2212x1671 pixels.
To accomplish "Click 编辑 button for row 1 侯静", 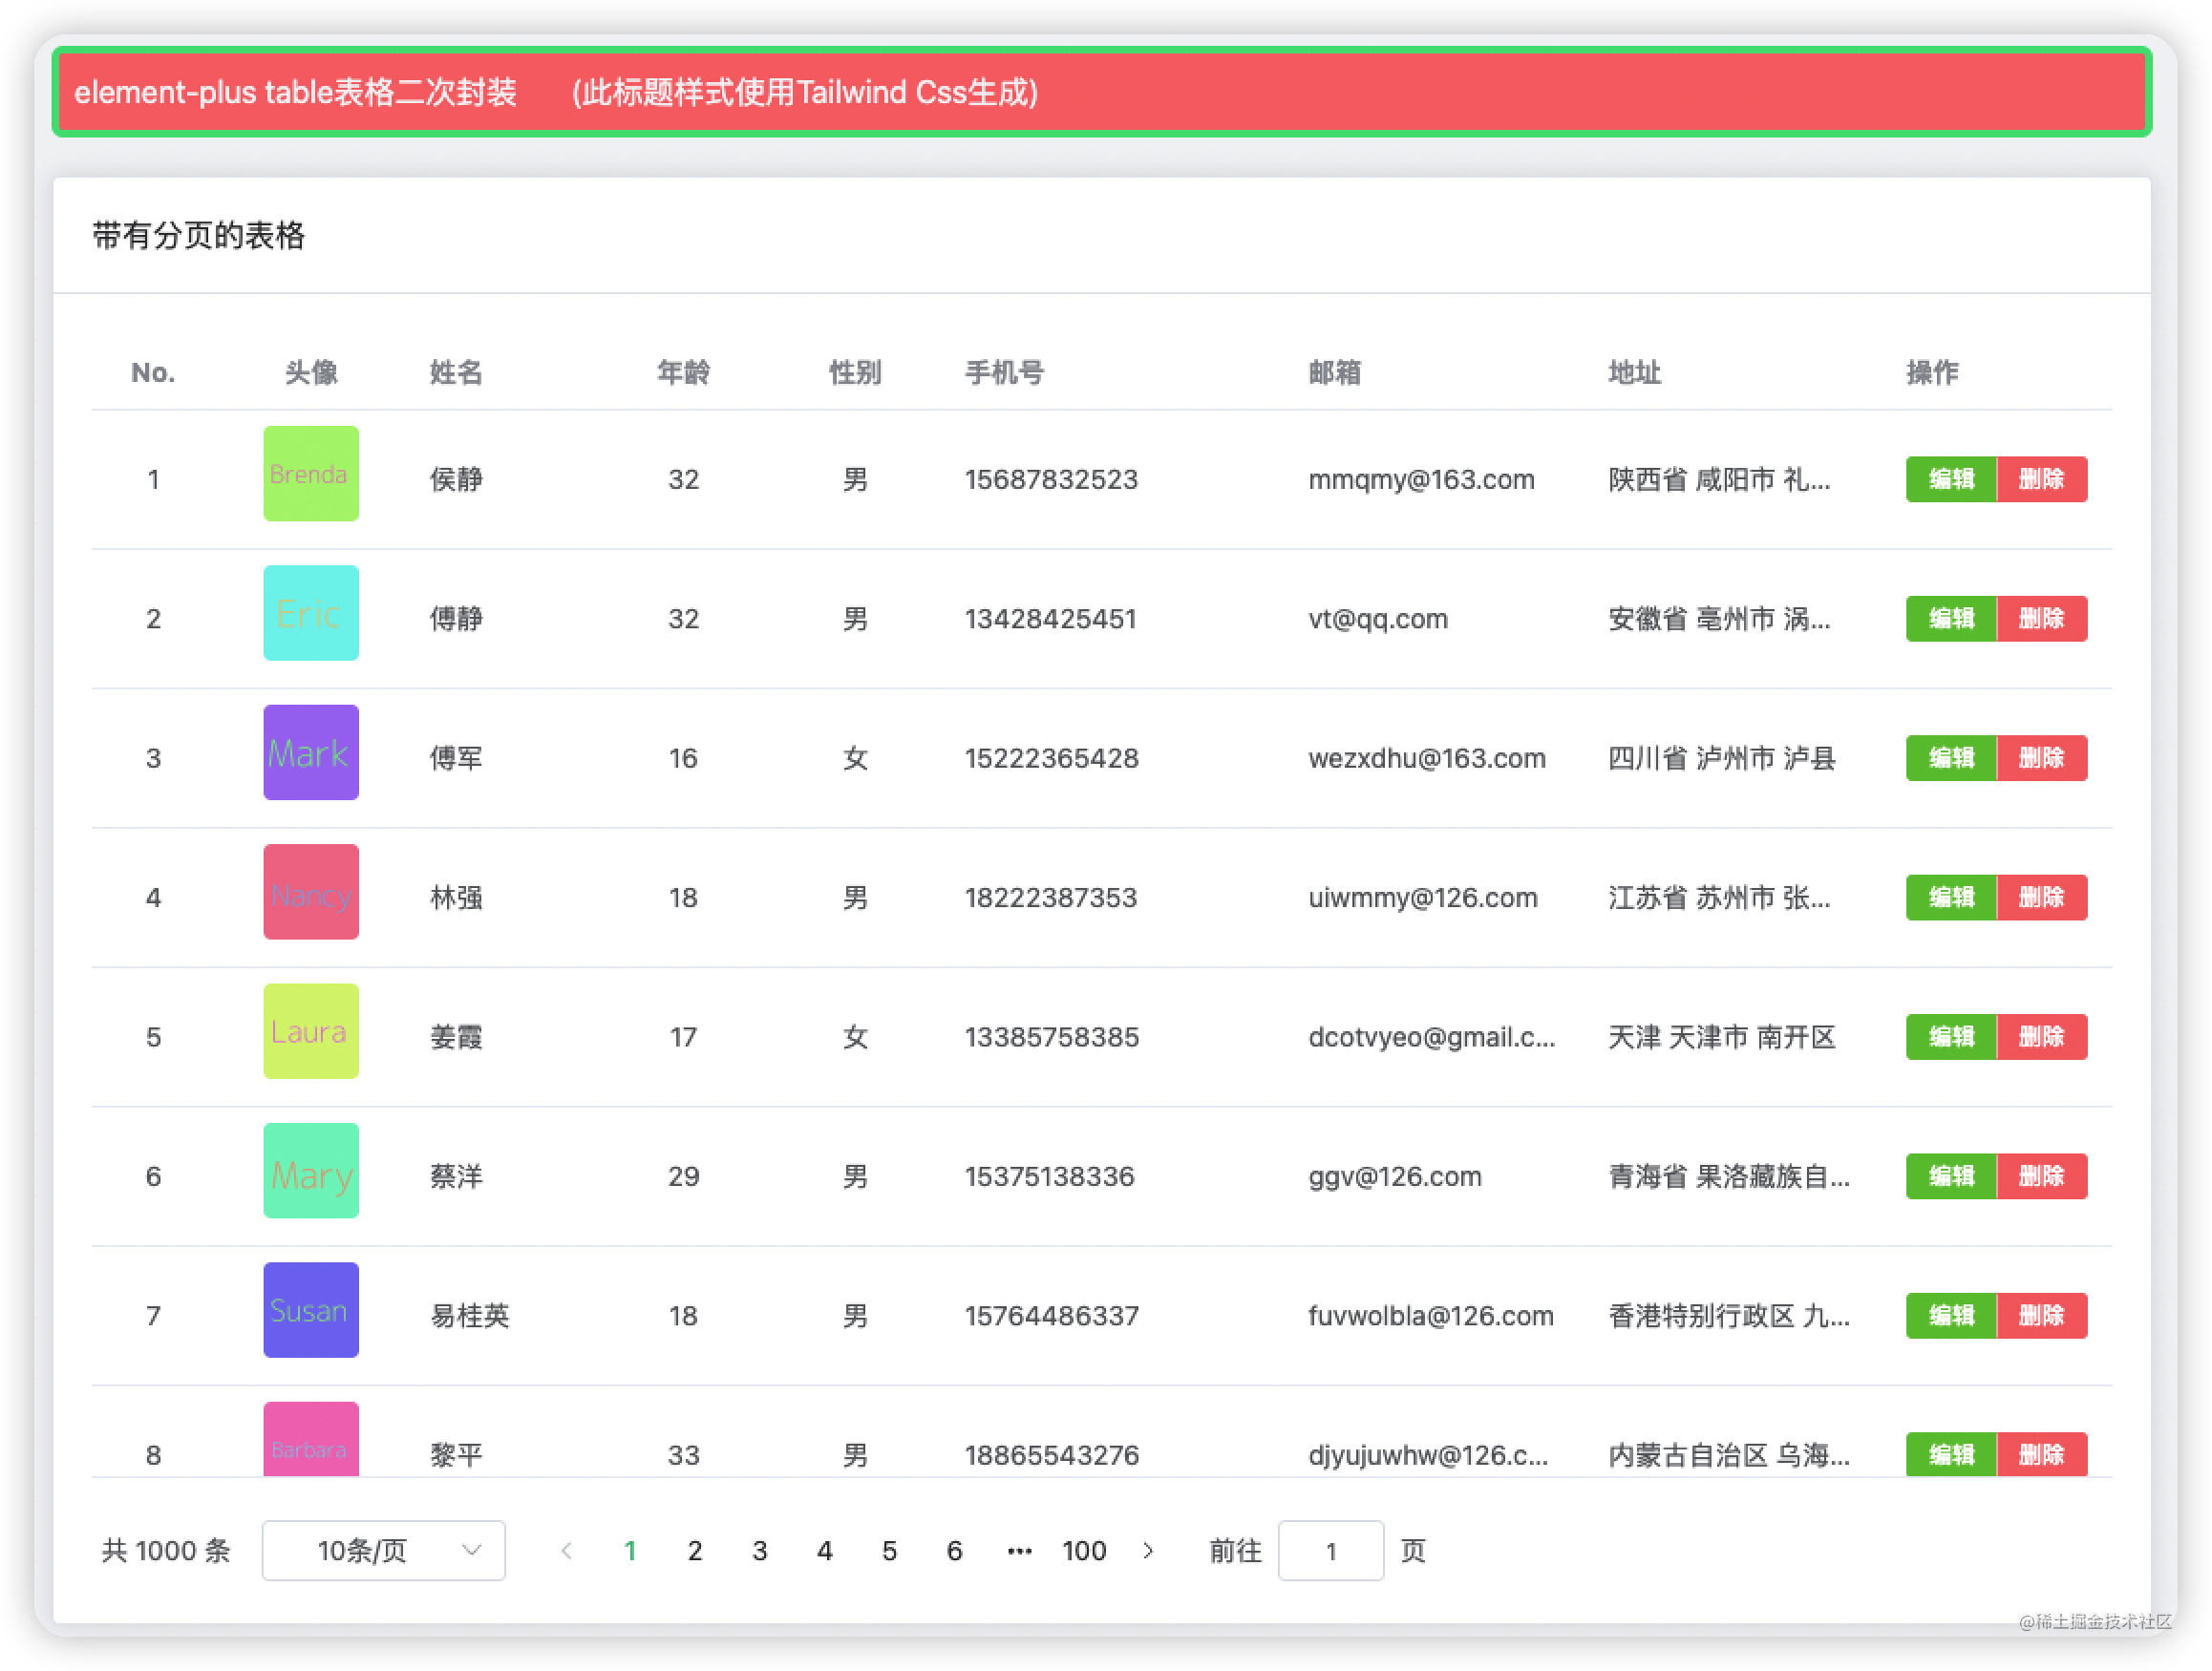I will pyautogui.click(x=1950, y=479).
